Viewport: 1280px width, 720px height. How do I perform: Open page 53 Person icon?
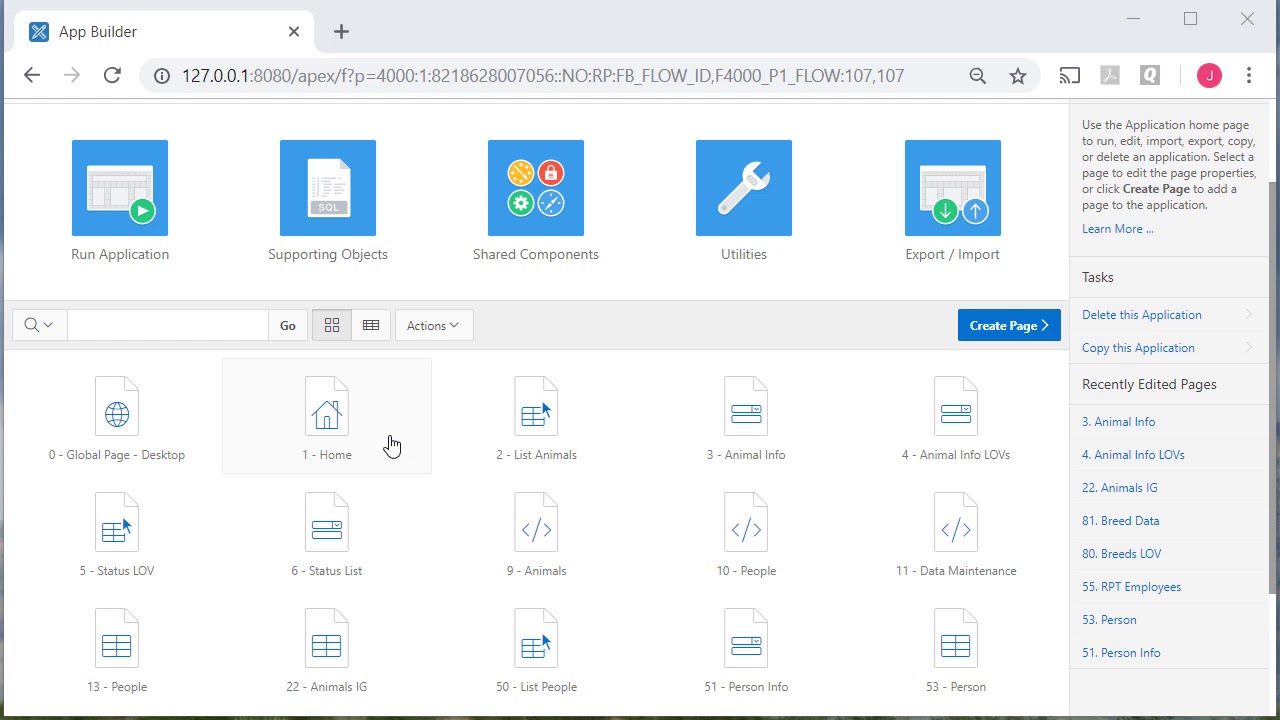pyautogui.click(x=956, y=638)
